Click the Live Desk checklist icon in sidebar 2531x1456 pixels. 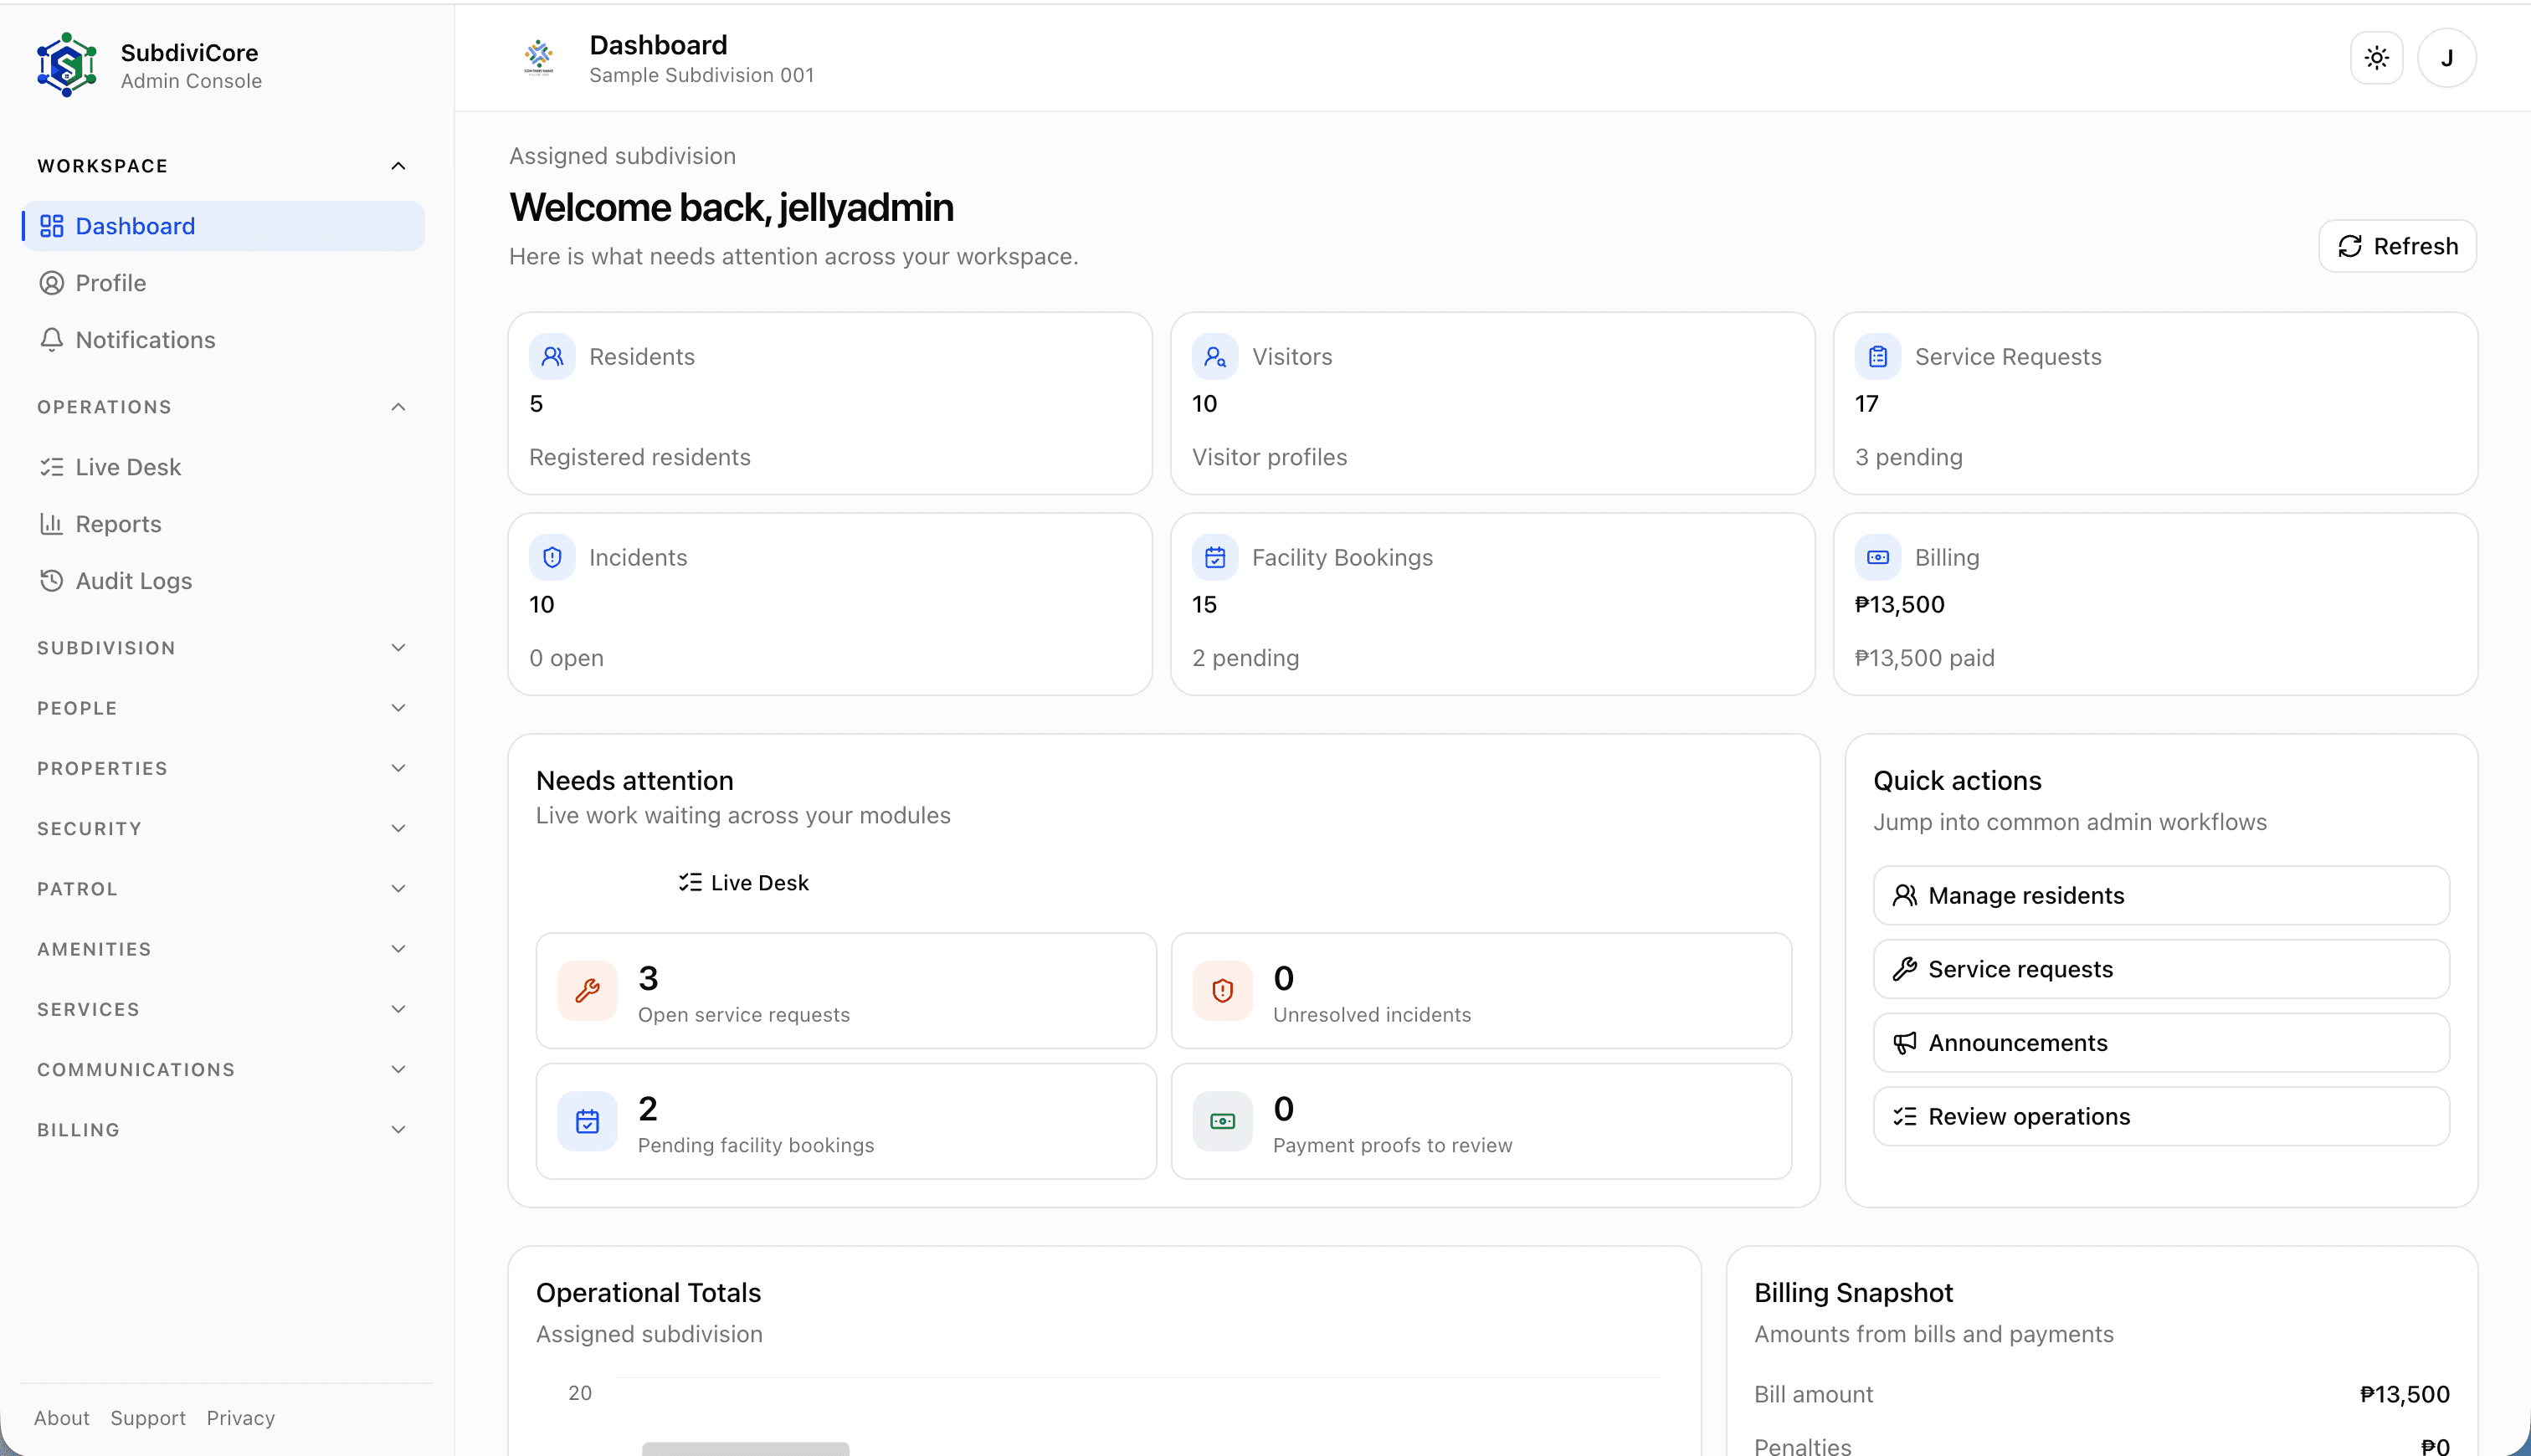(x=51, y=467)
